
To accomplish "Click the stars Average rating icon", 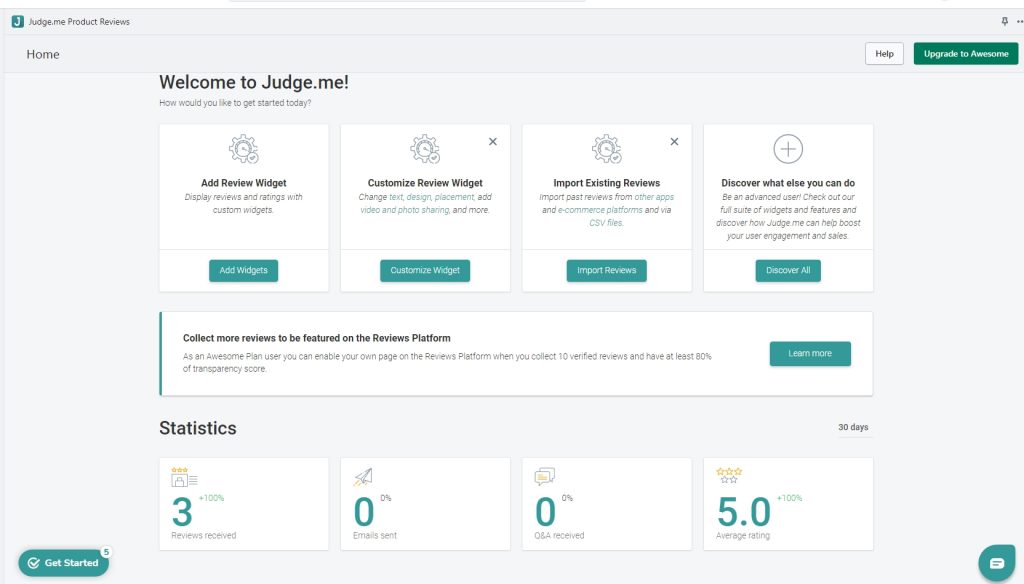I will tap(729, 475).
